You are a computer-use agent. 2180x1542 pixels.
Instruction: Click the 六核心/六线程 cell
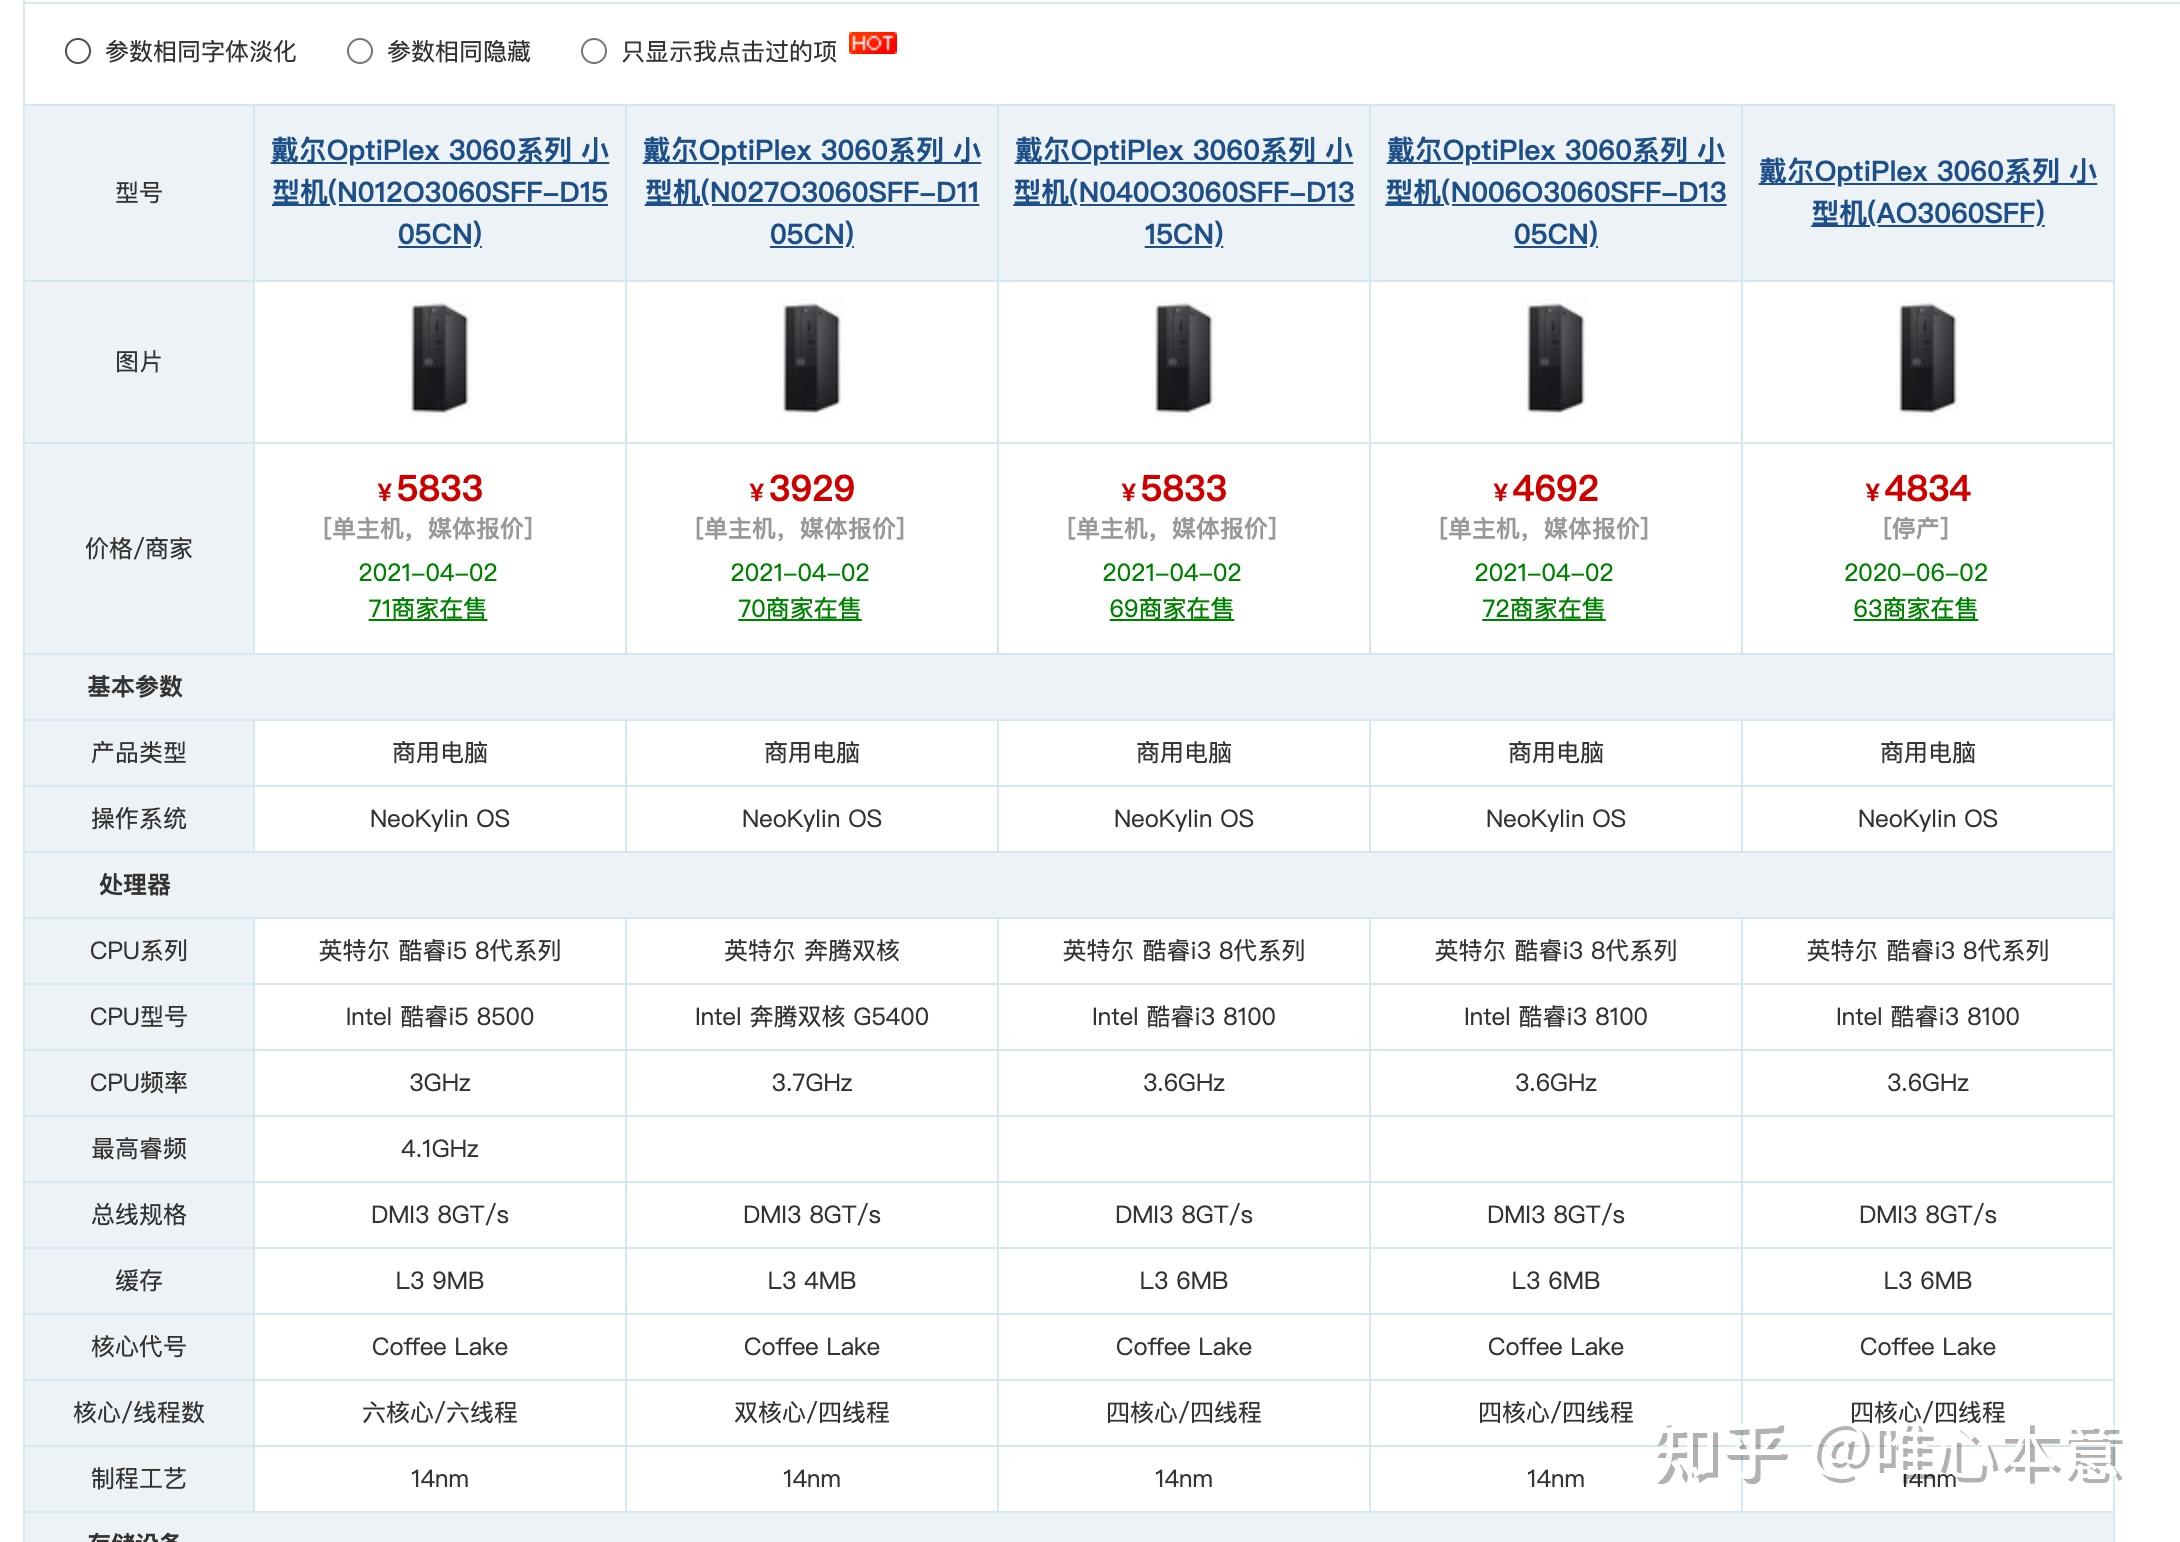[440, 1413]
